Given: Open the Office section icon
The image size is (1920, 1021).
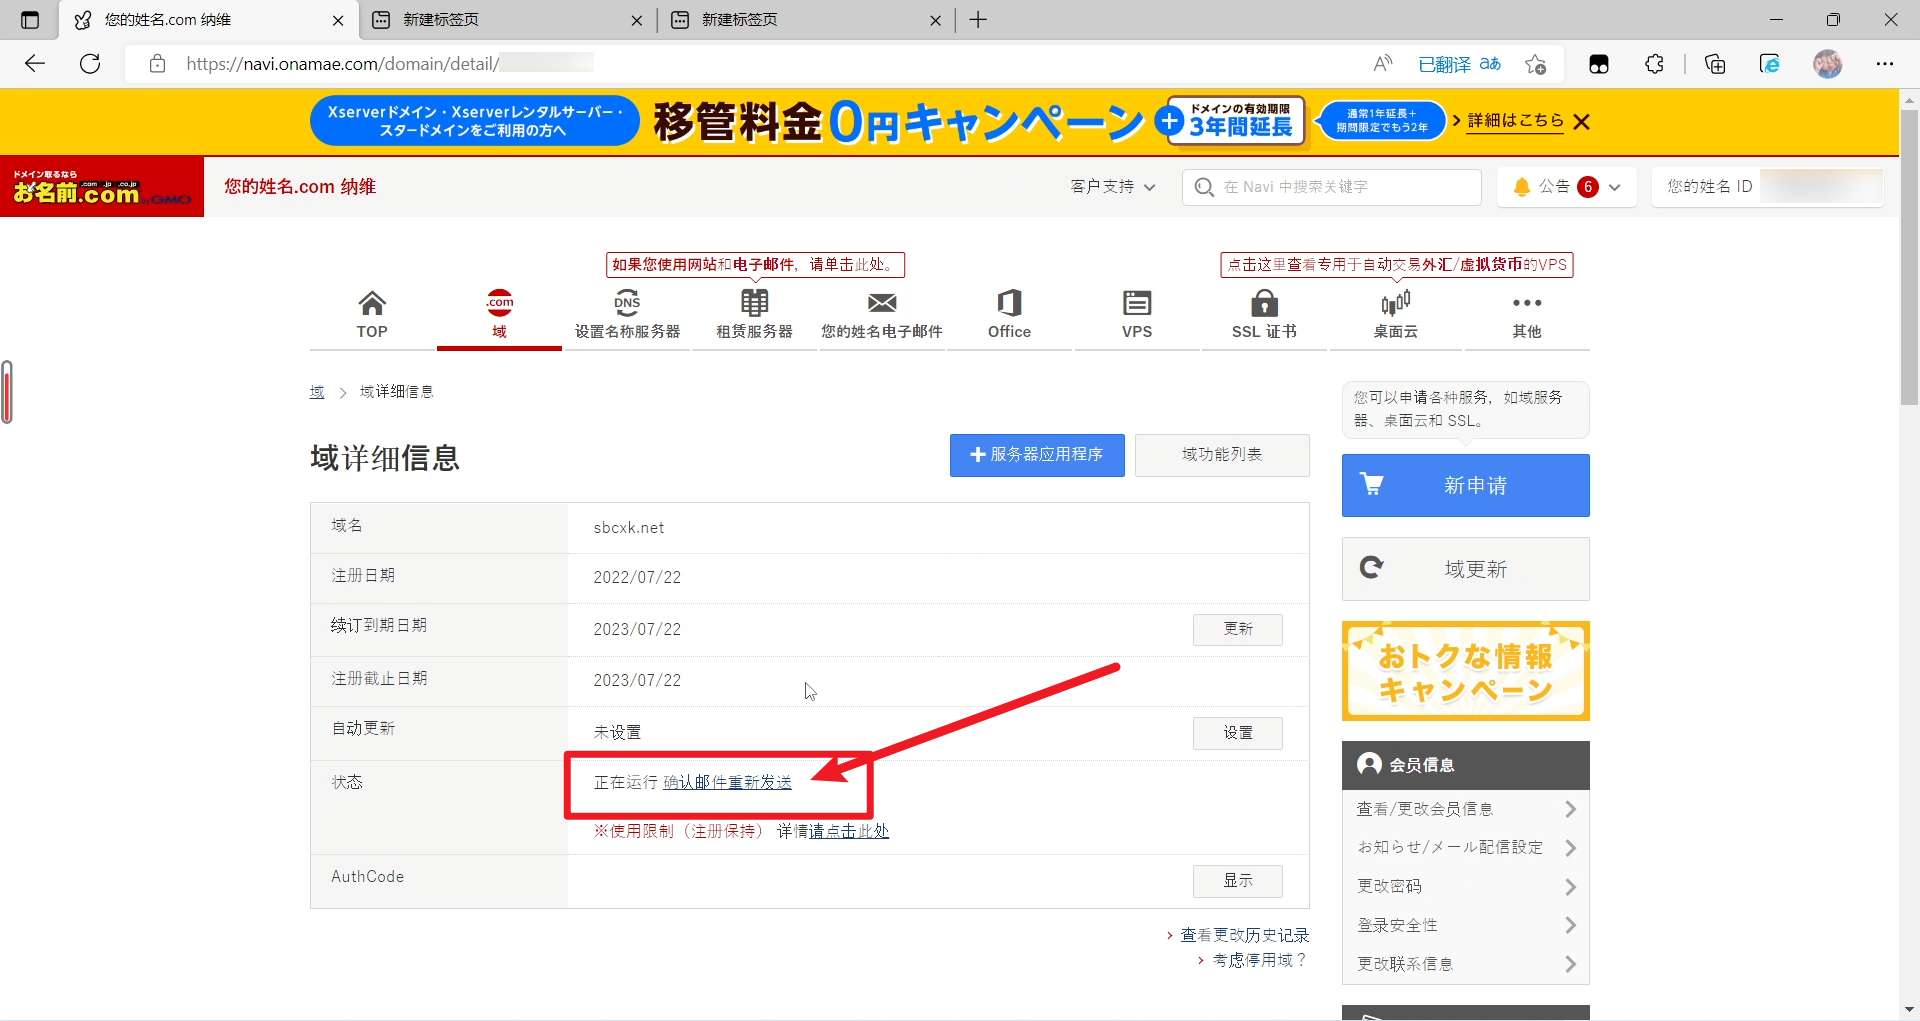Looking at the screenshot, I should [x=1009, y=305].
